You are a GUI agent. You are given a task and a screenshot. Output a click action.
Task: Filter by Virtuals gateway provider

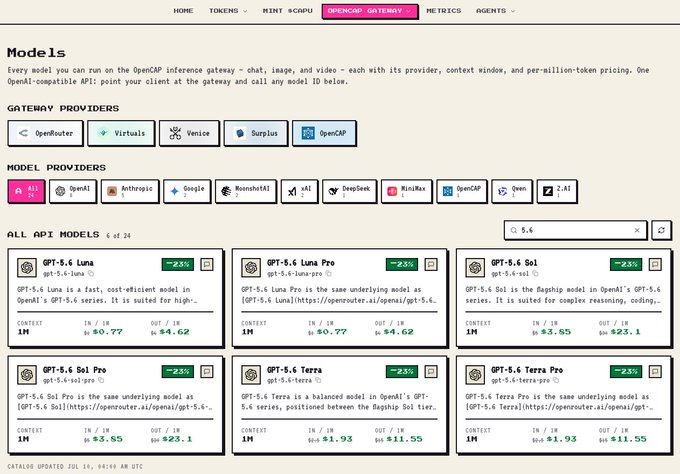pos(121,133)
